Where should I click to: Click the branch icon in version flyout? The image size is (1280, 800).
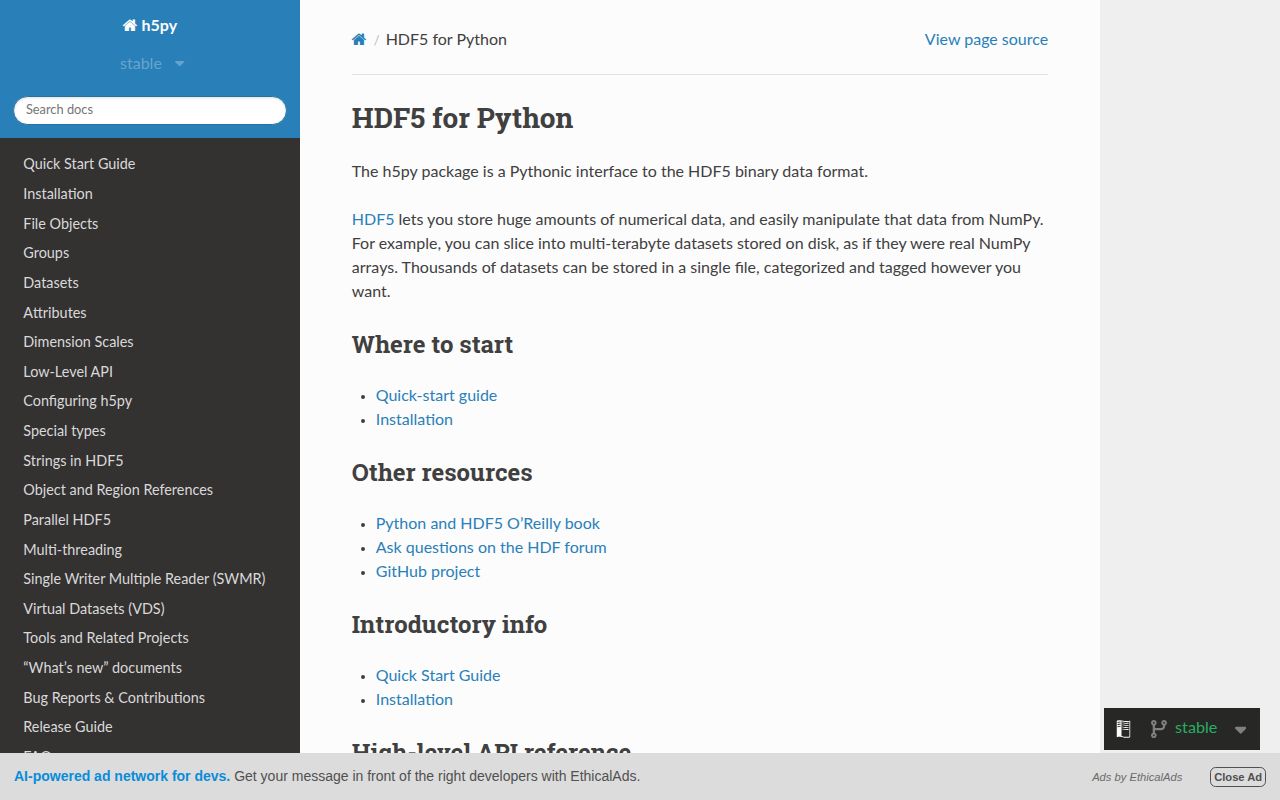[x=1158, y=729]
